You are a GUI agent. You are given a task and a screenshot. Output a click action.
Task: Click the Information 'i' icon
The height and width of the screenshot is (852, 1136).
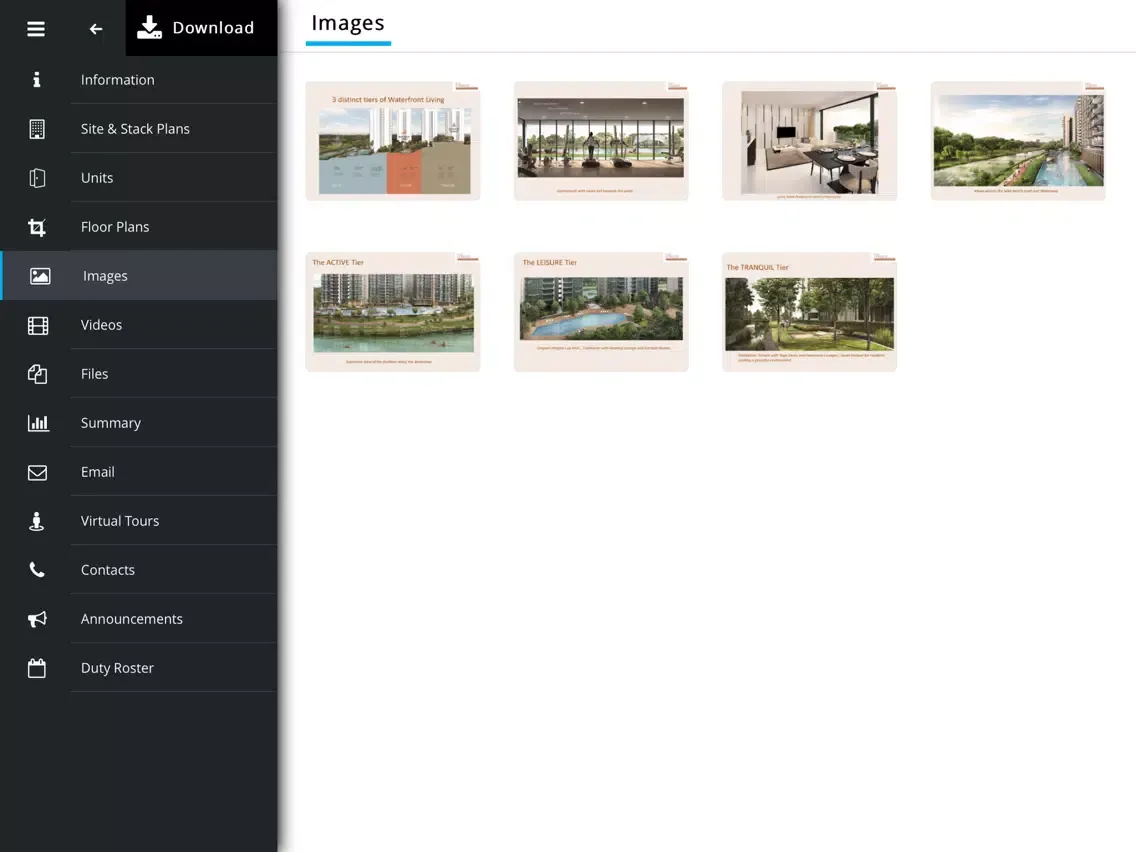37,80
